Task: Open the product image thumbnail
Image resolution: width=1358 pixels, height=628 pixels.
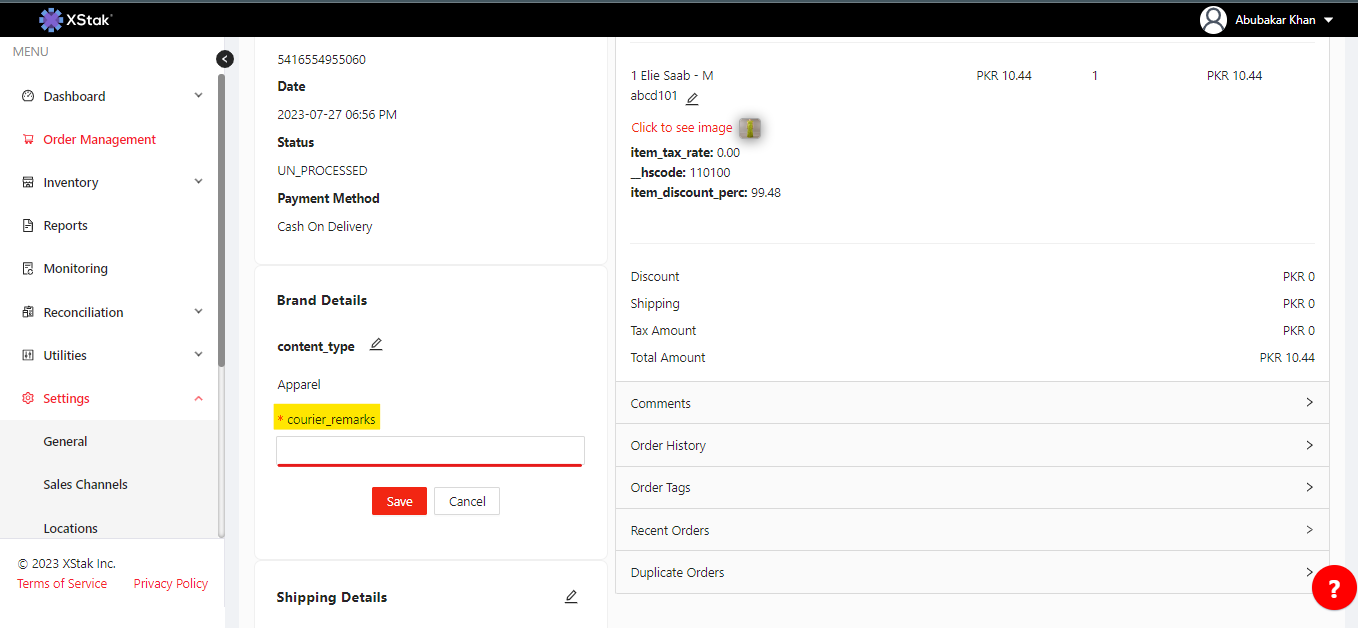Action: 750,128
